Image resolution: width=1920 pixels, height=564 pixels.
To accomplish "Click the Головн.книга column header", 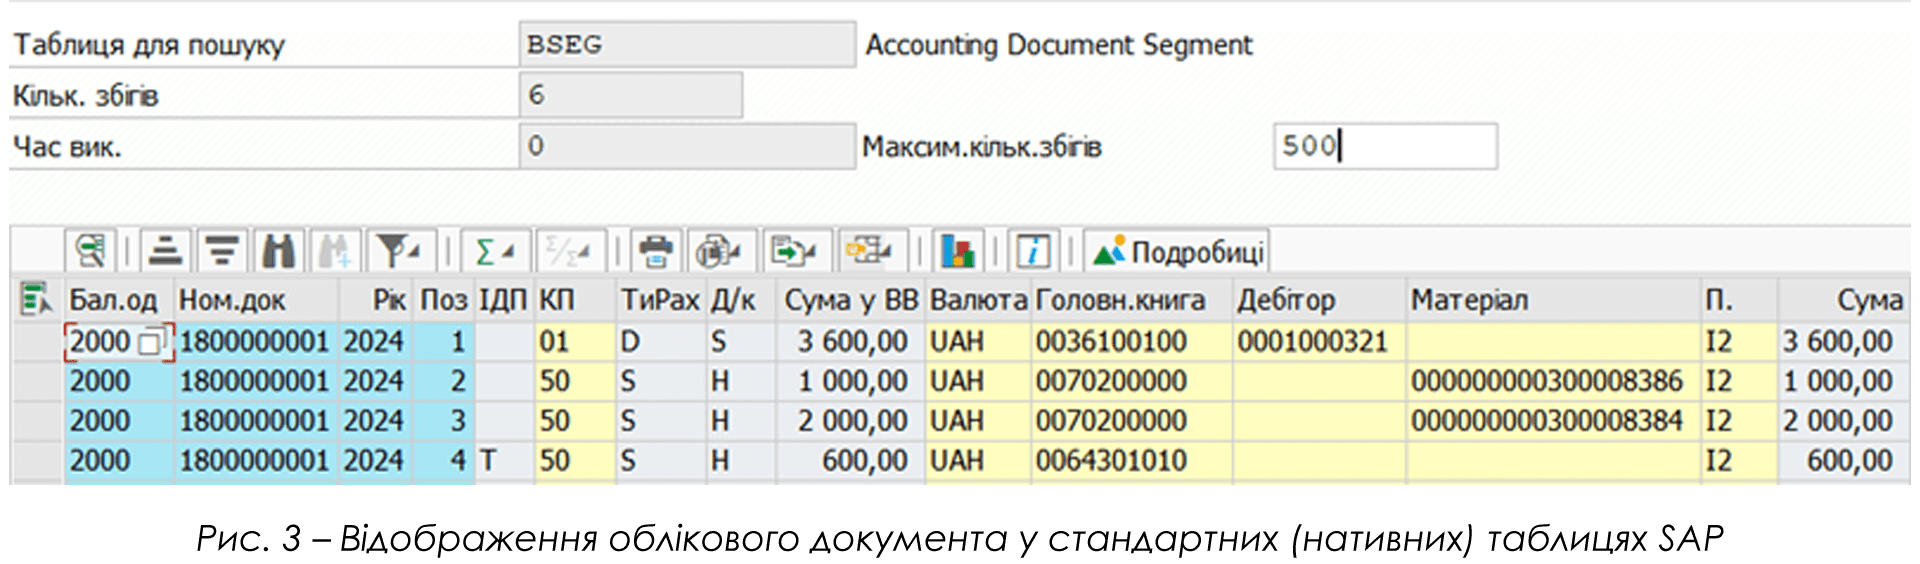I will 1131,299.
